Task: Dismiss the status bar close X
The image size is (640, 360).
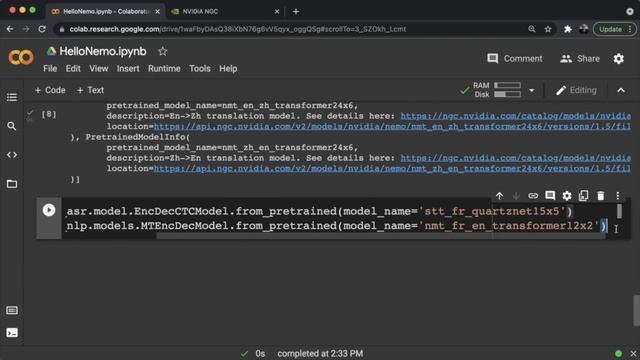Action: 633,353
